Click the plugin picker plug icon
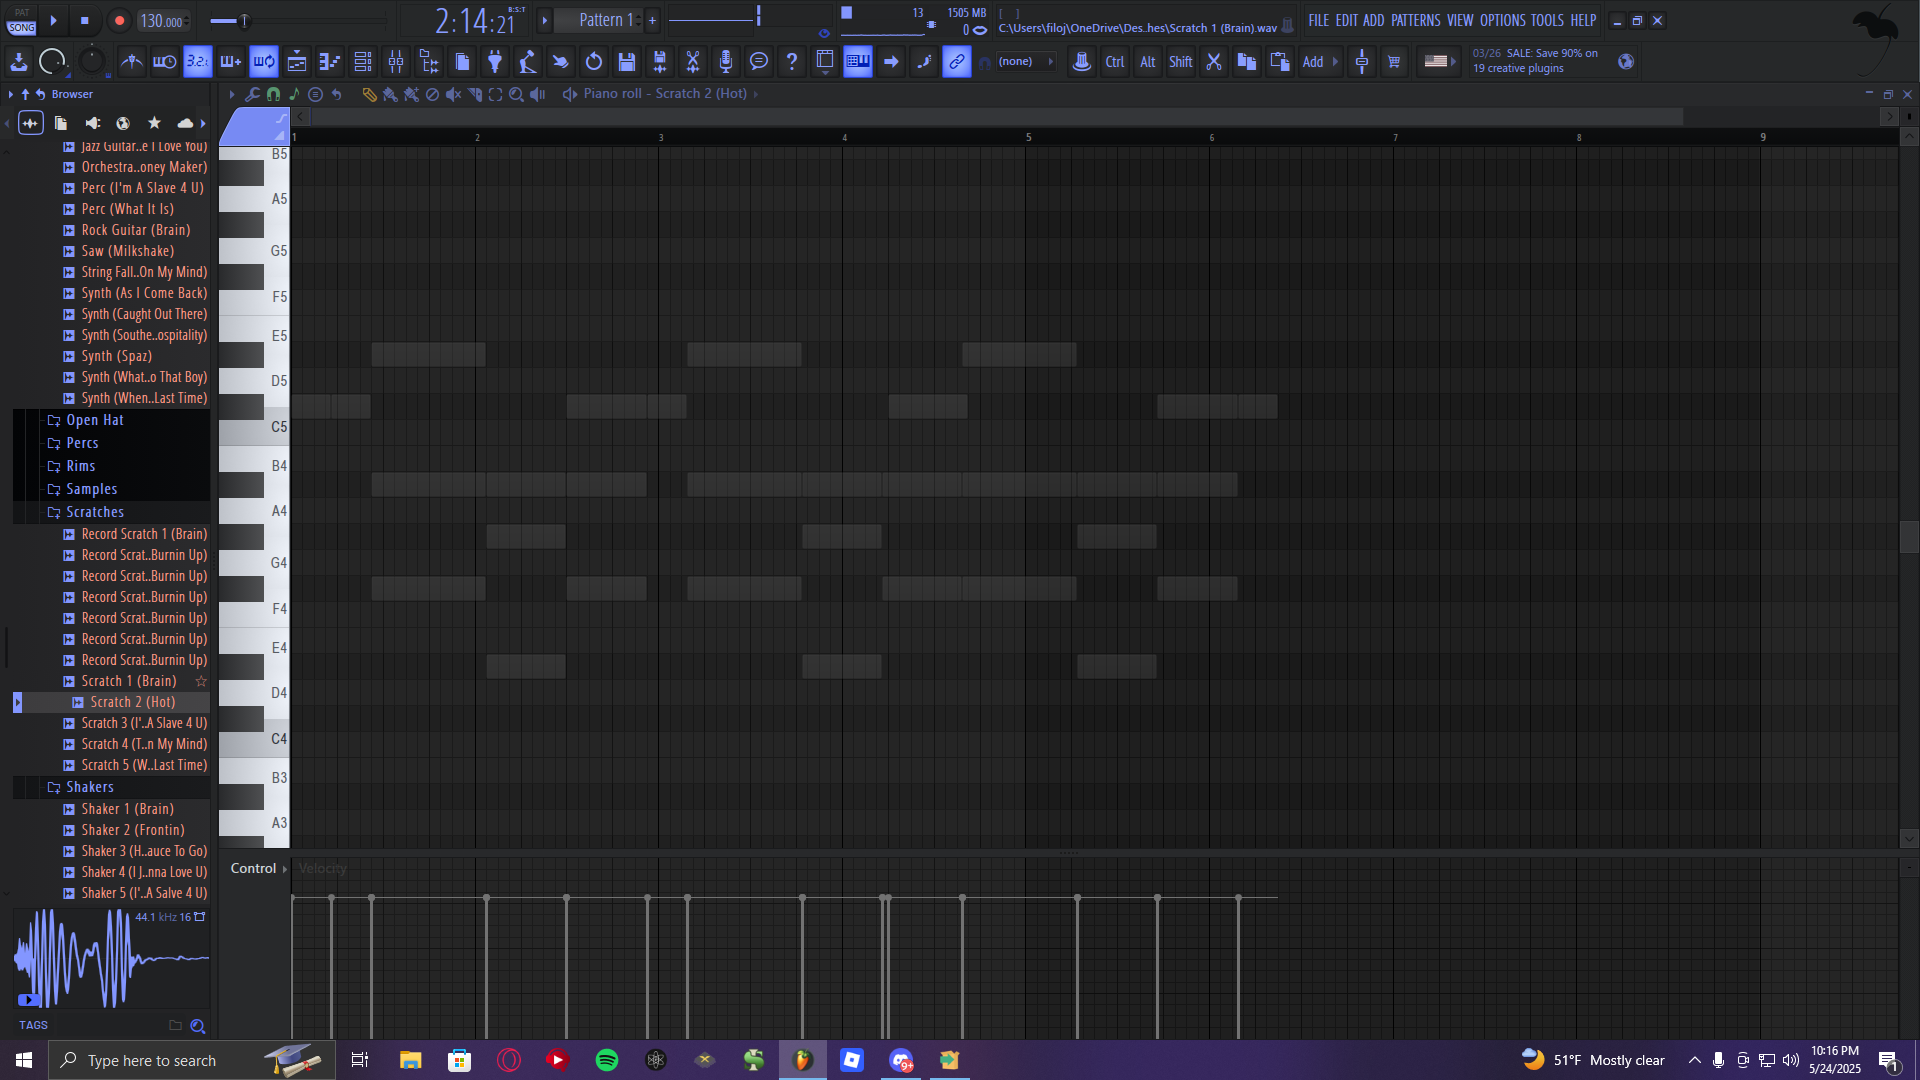This screenshot has width=1920, height=1080. click(495, 62)
